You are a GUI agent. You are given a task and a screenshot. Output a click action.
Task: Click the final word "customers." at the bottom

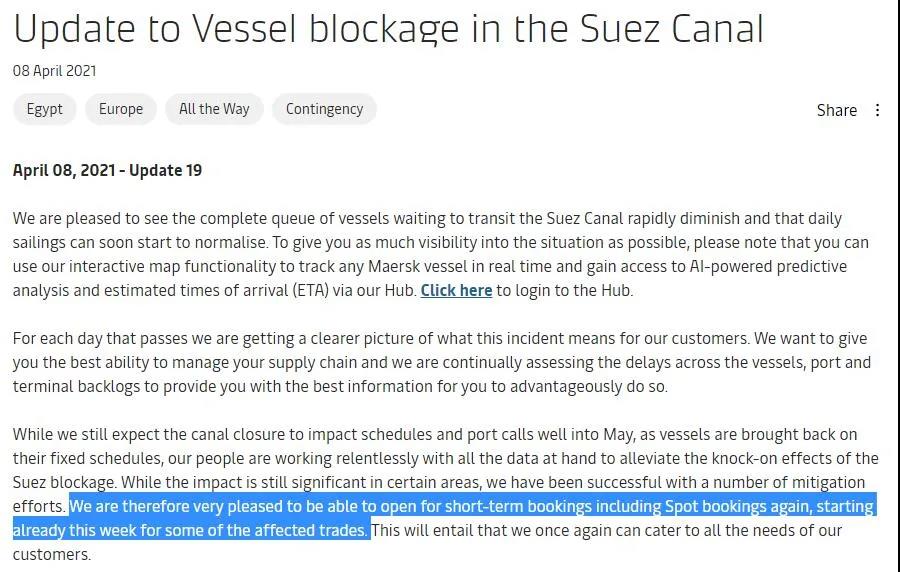pos(51,554)
